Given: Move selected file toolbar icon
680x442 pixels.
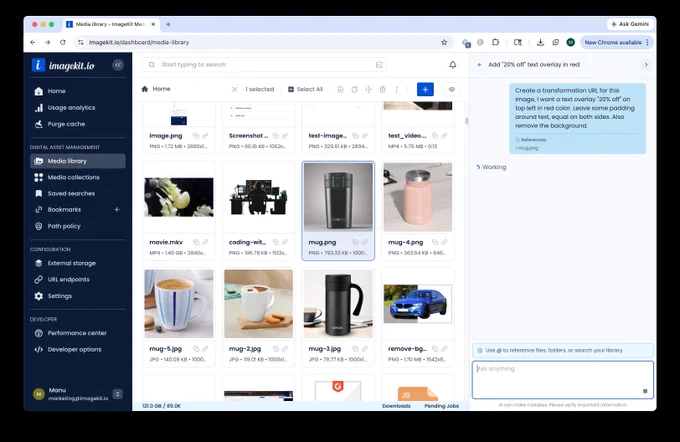Looking at the screenshot, I should pyautogui.click(x=368, y=89).
